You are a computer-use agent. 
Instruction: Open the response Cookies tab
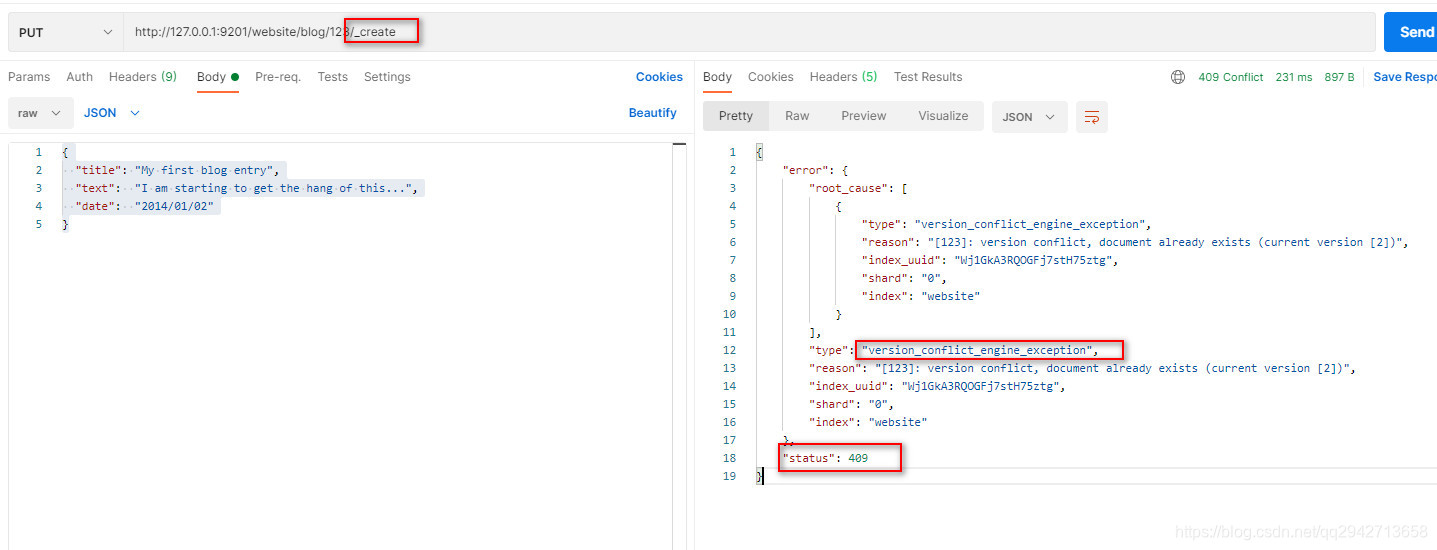tap(771, 77)
